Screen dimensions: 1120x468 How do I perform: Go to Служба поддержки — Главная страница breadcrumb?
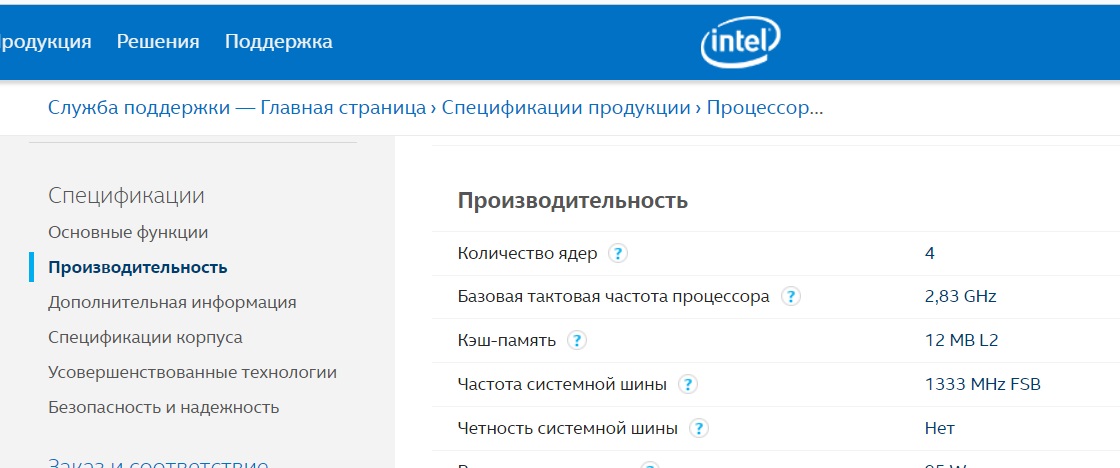(237, 108)
